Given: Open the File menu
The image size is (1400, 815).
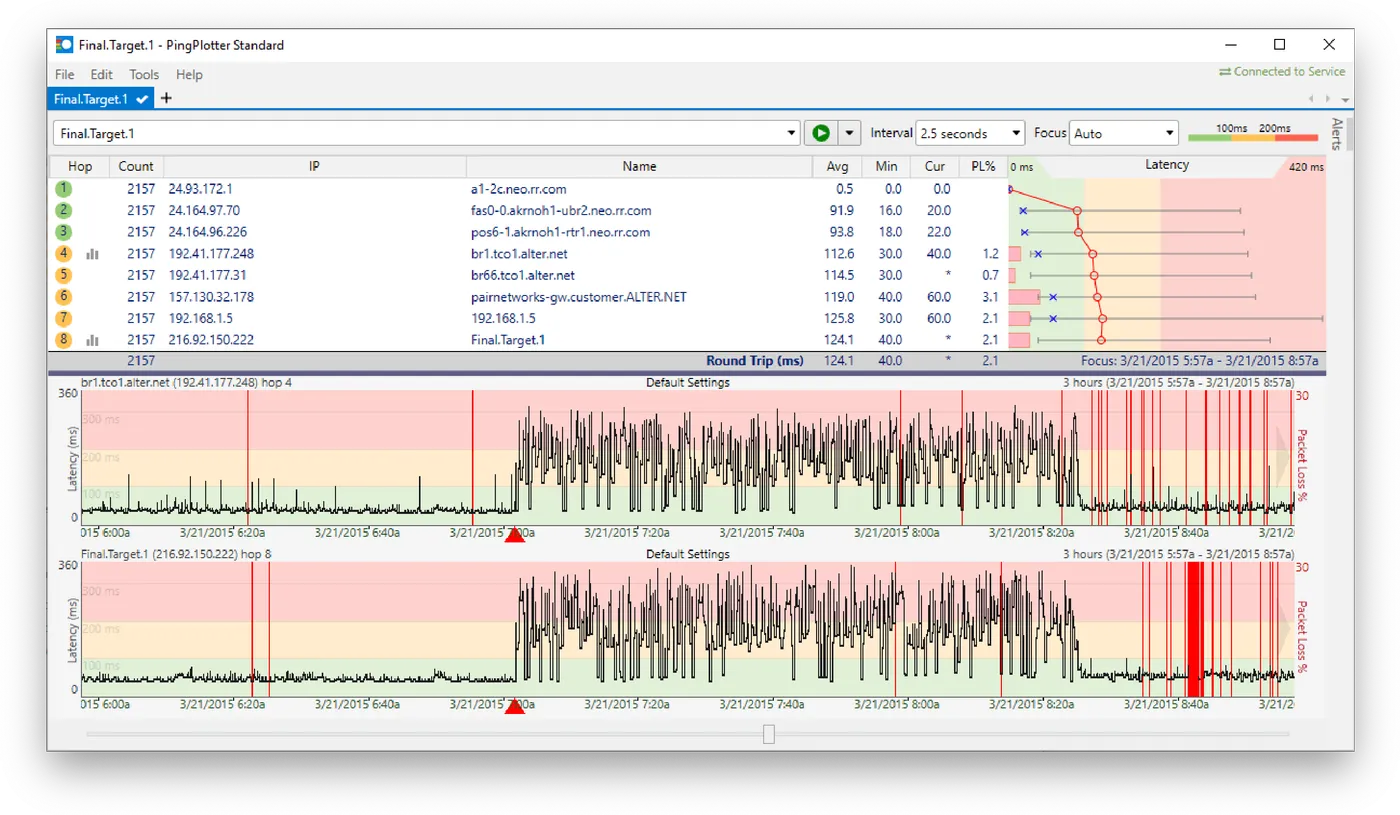Looking at the screenshot, I should [64, 74].
